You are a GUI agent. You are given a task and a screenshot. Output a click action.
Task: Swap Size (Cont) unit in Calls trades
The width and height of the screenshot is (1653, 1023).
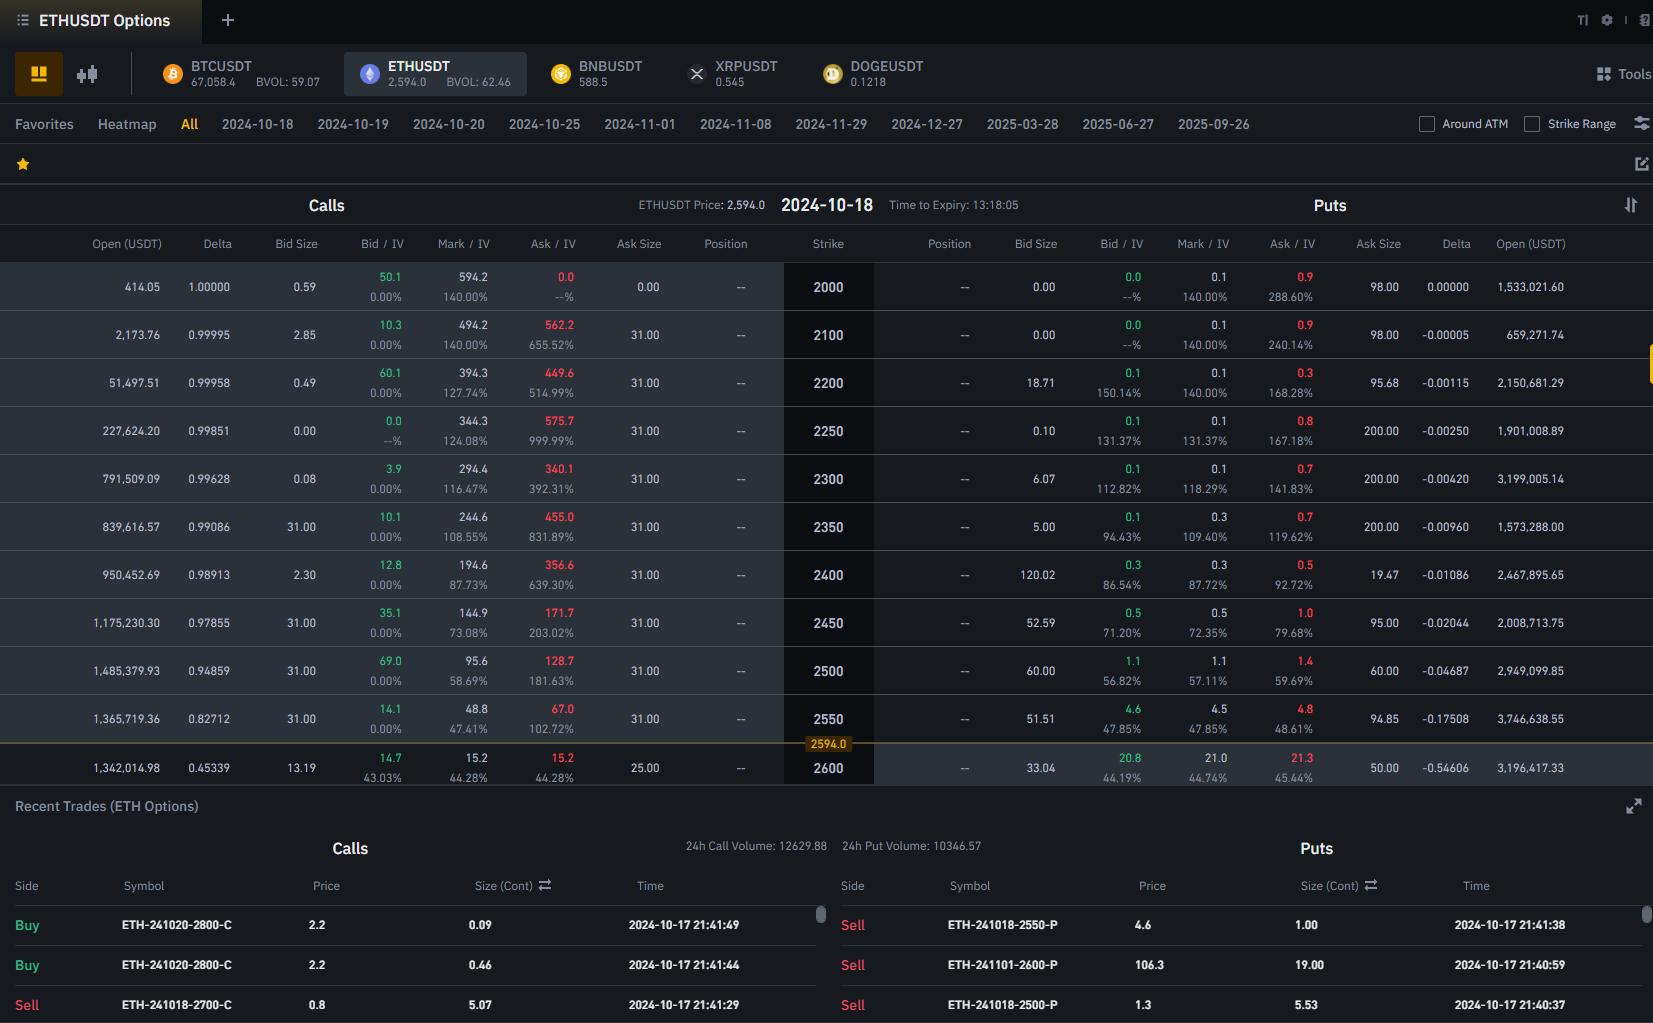coord(545,886)
